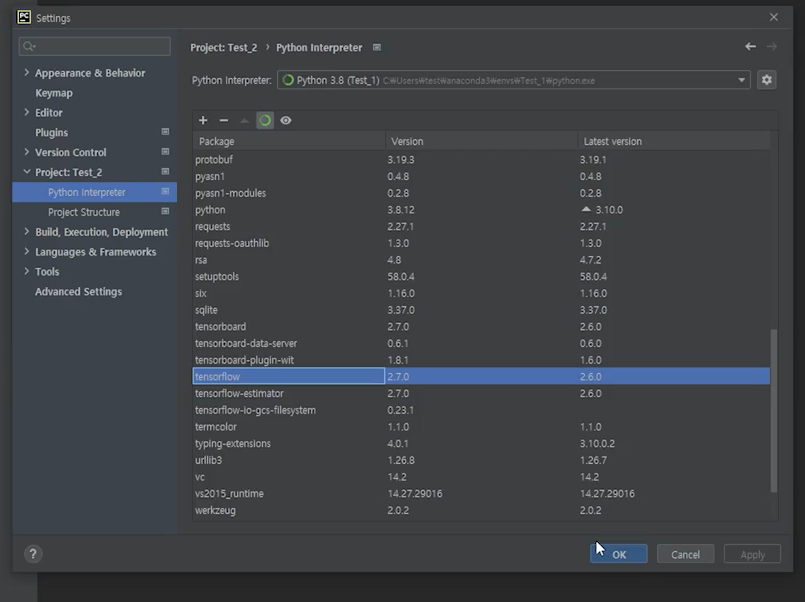Click the Apply button

click(x=752, y=554)
